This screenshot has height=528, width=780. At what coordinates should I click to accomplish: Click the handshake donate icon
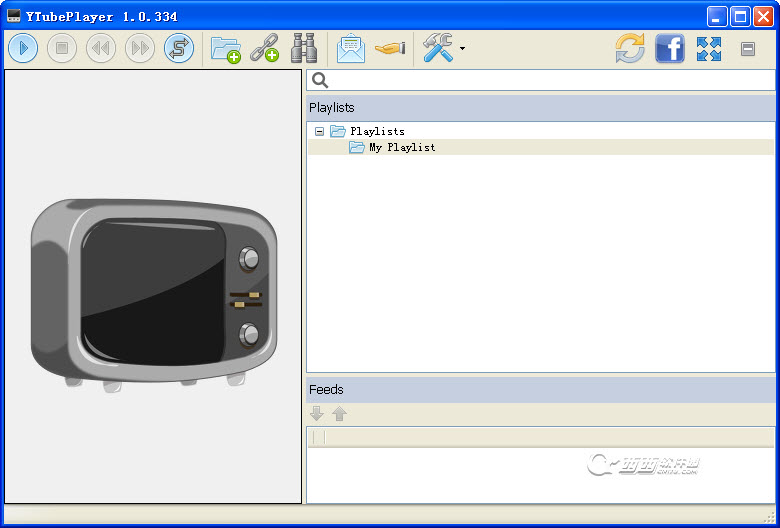[390, 48]
